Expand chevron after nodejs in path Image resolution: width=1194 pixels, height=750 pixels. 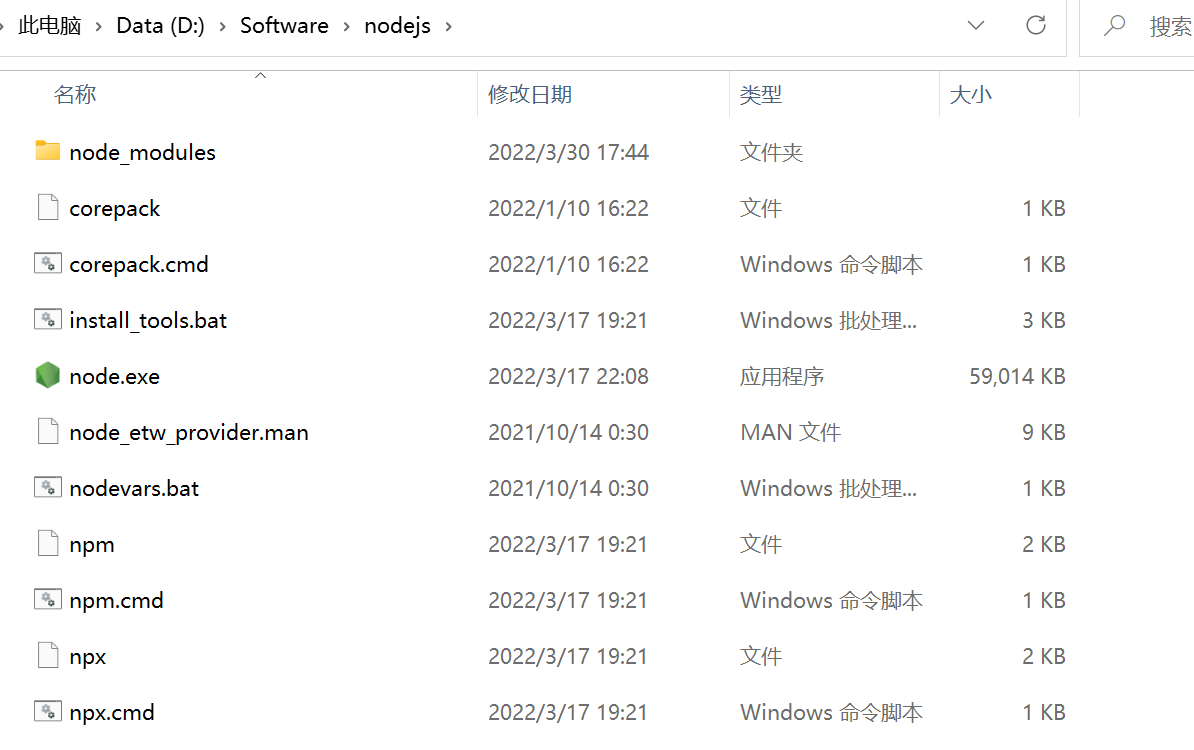pyautogui.click(x=449, y=27)
